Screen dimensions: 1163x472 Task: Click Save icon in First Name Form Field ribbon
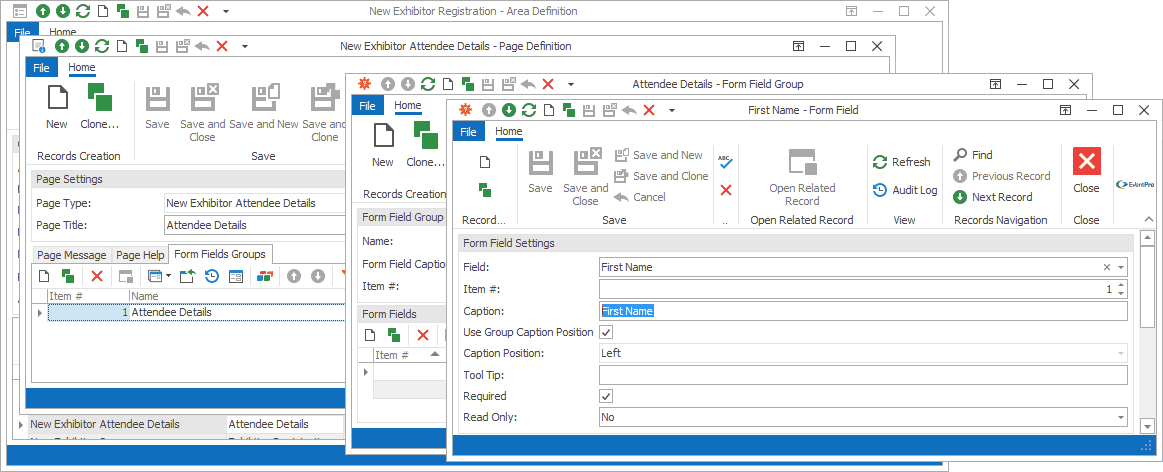(x=540, y=162)
